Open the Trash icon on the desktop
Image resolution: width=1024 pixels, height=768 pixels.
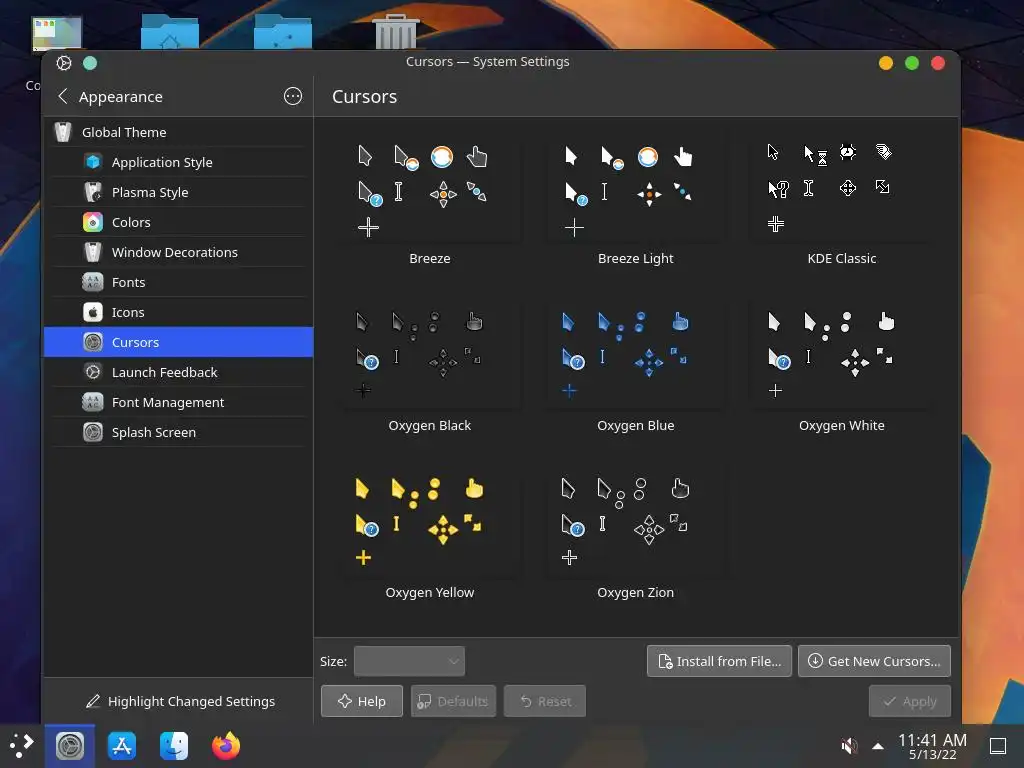click(396, 31)
